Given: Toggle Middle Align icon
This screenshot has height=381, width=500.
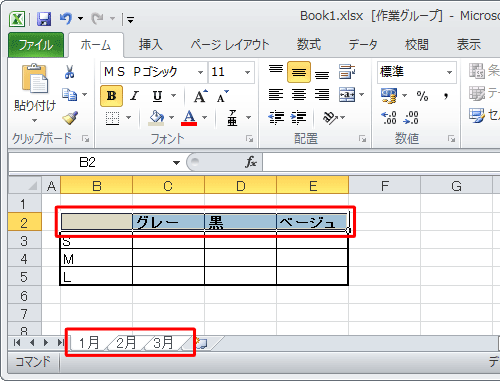Looking at the screenshot, I should tap(299, 72).
